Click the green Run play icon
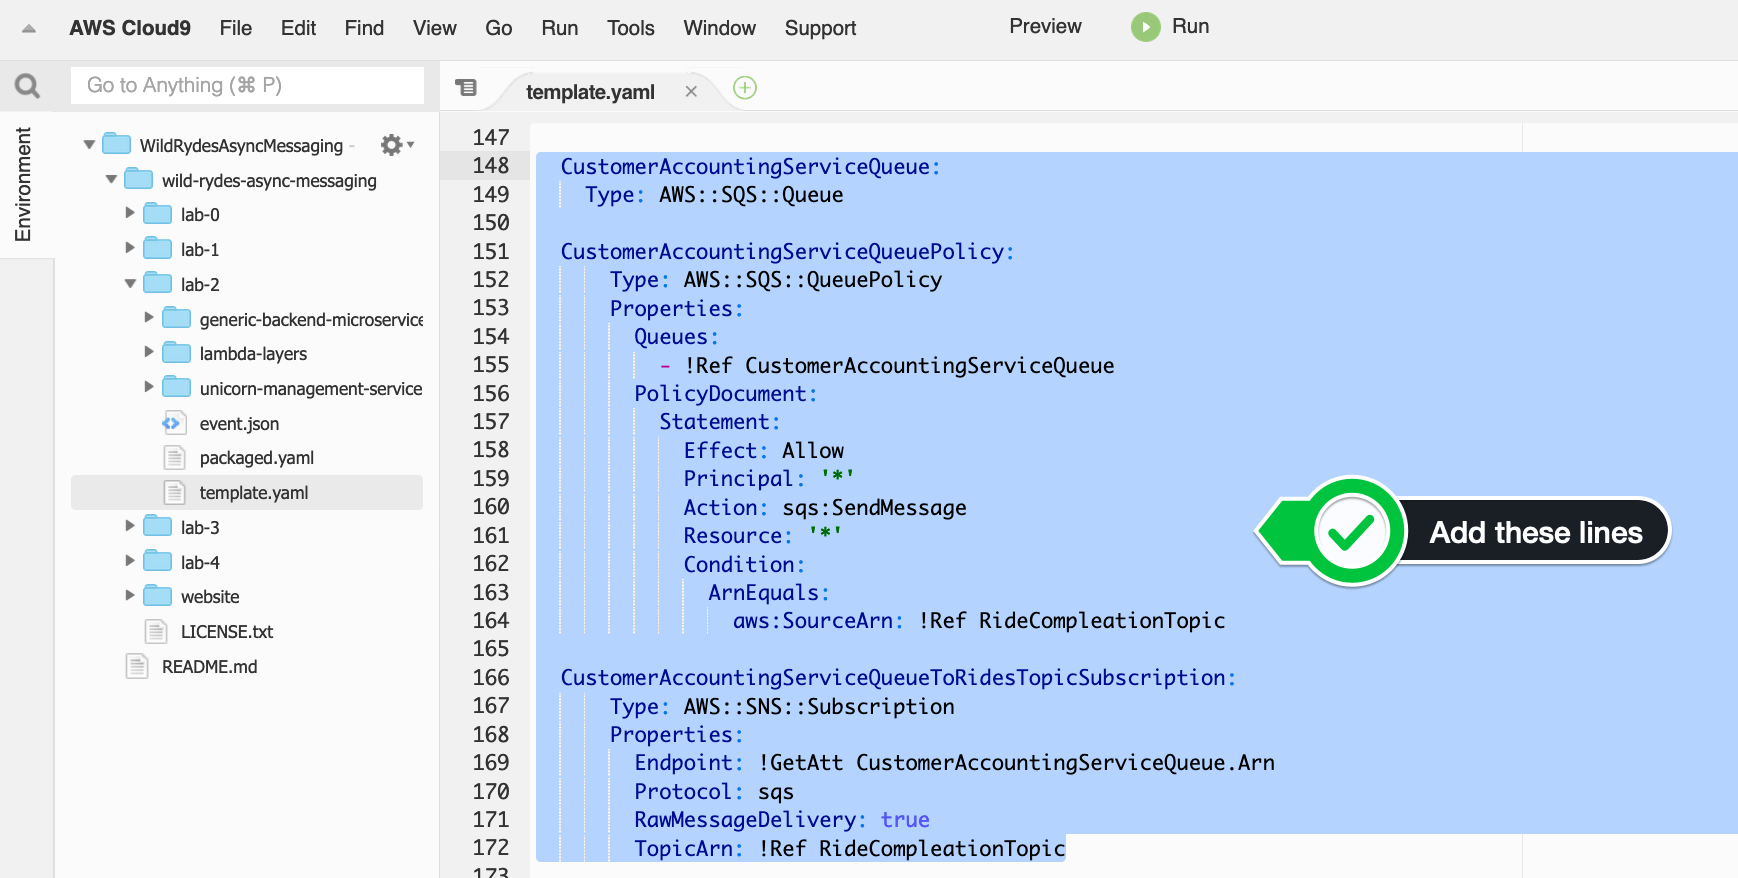 click(1146, 27)
